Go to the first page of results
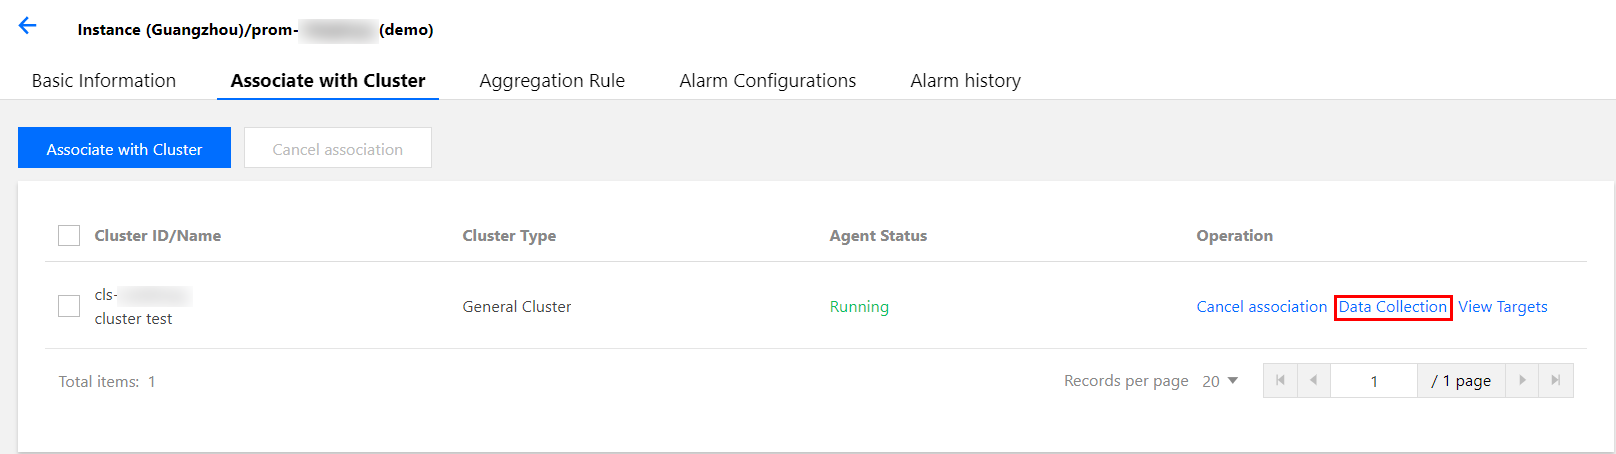Screen dimensions: 1616x454 1280,381
